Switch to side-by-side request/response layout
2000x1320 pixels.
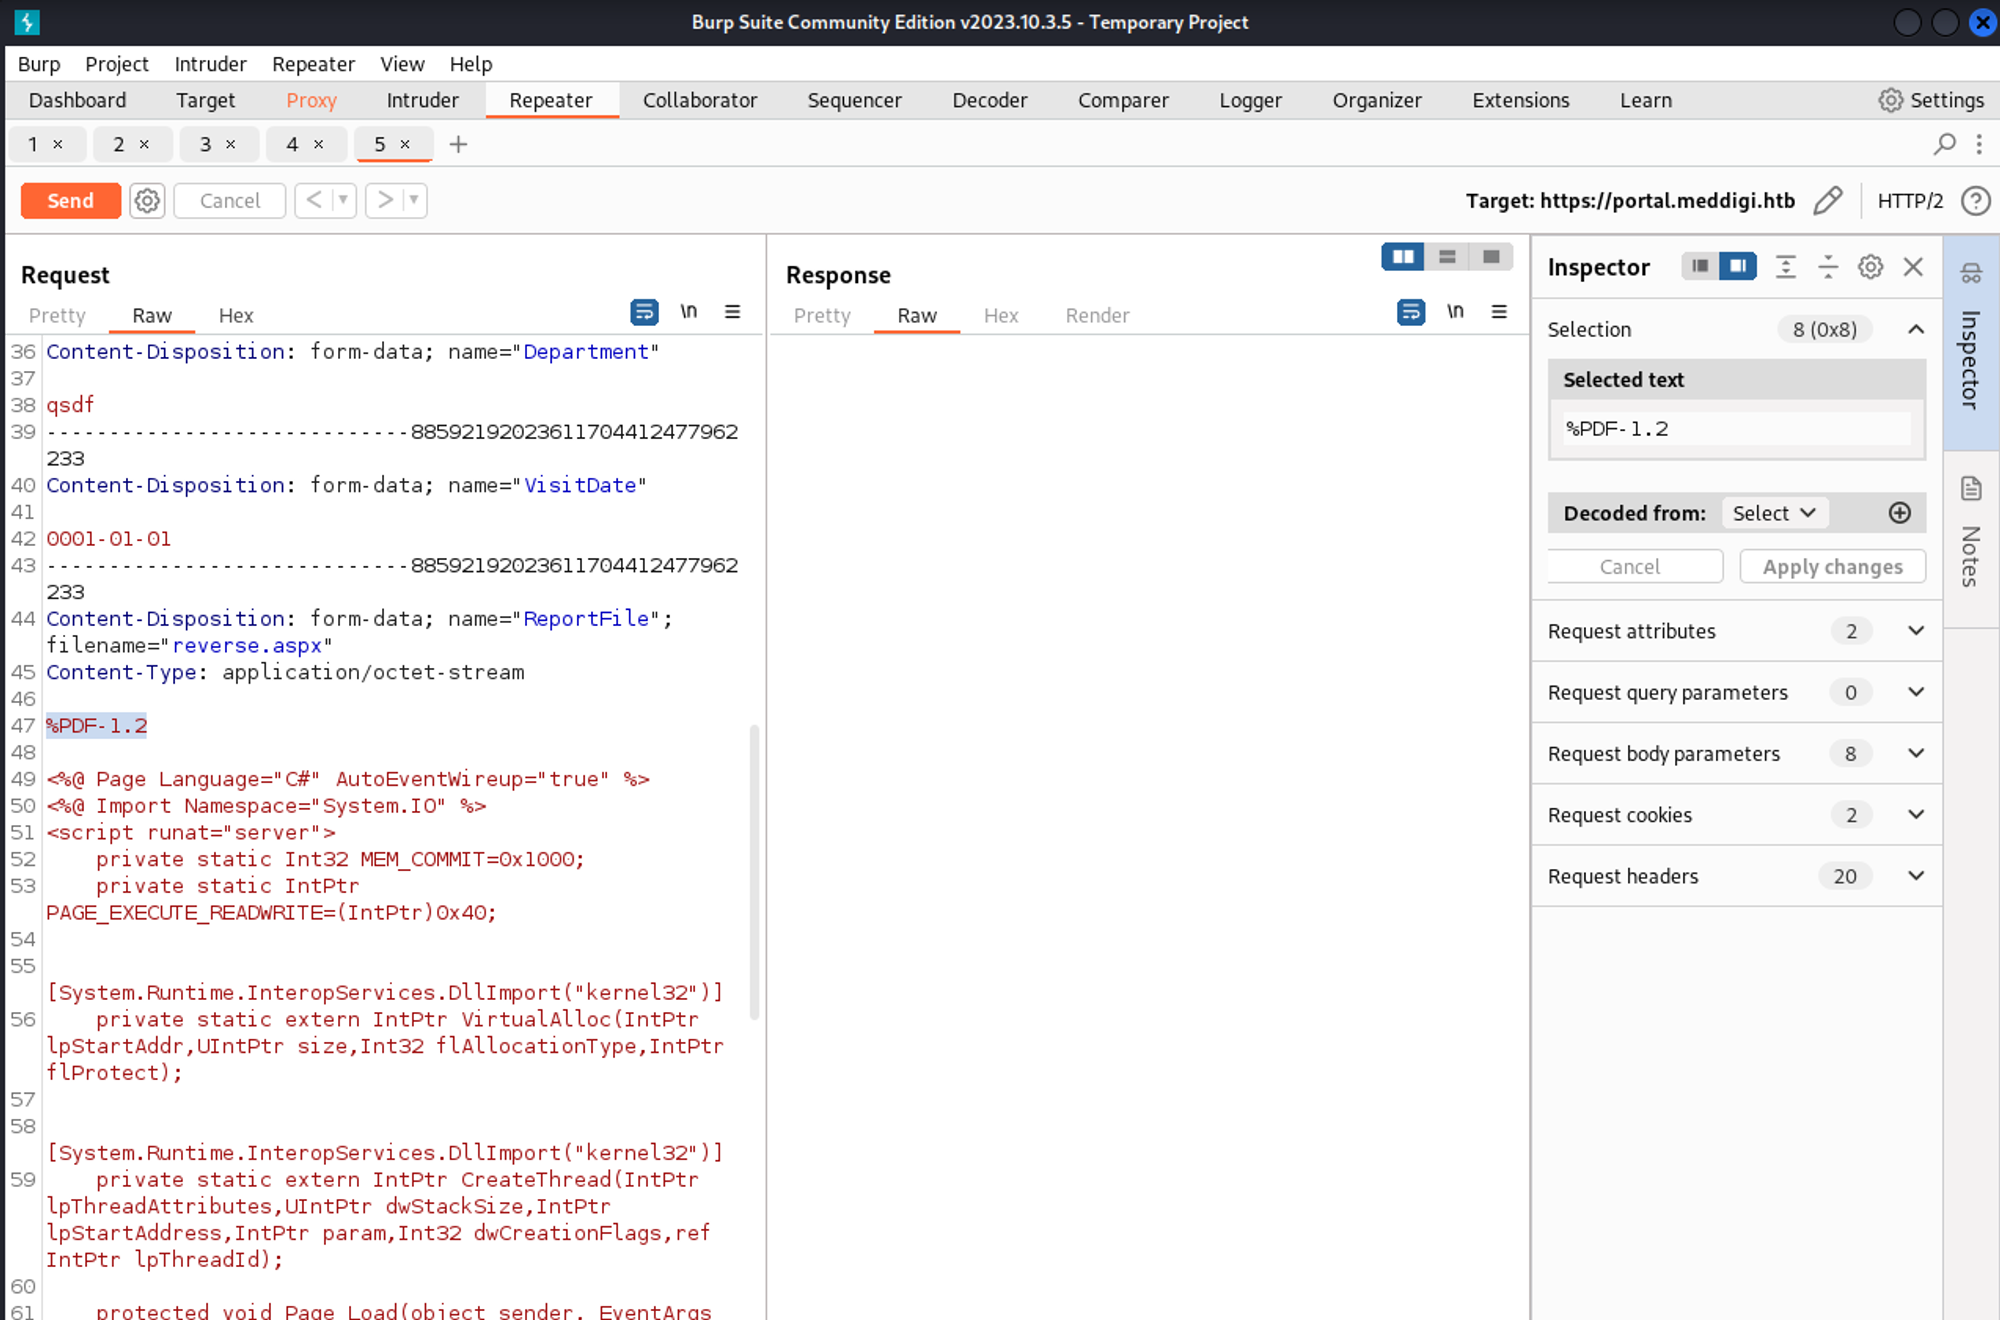[1403, 257]
